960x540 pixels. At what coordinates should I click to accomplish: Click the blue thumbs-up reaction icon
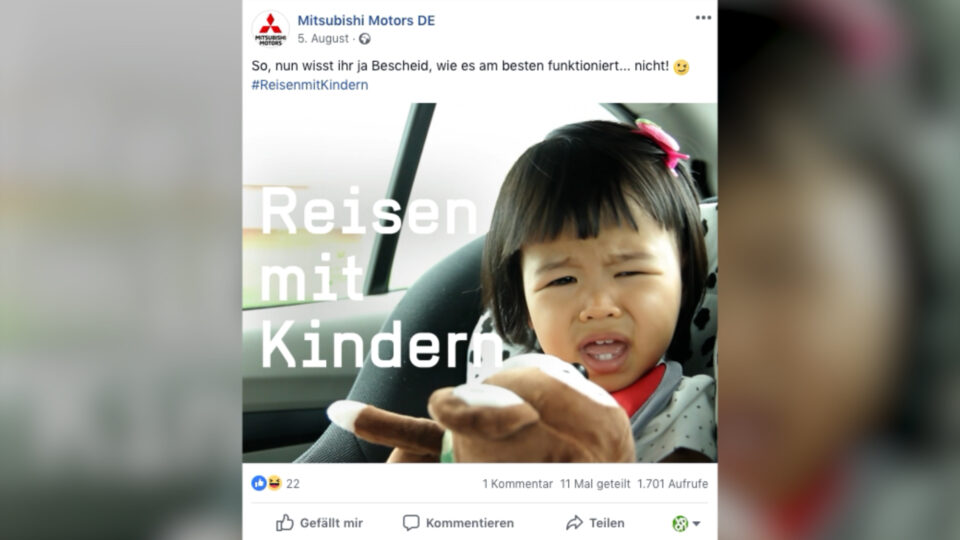[x=259, y=484]
